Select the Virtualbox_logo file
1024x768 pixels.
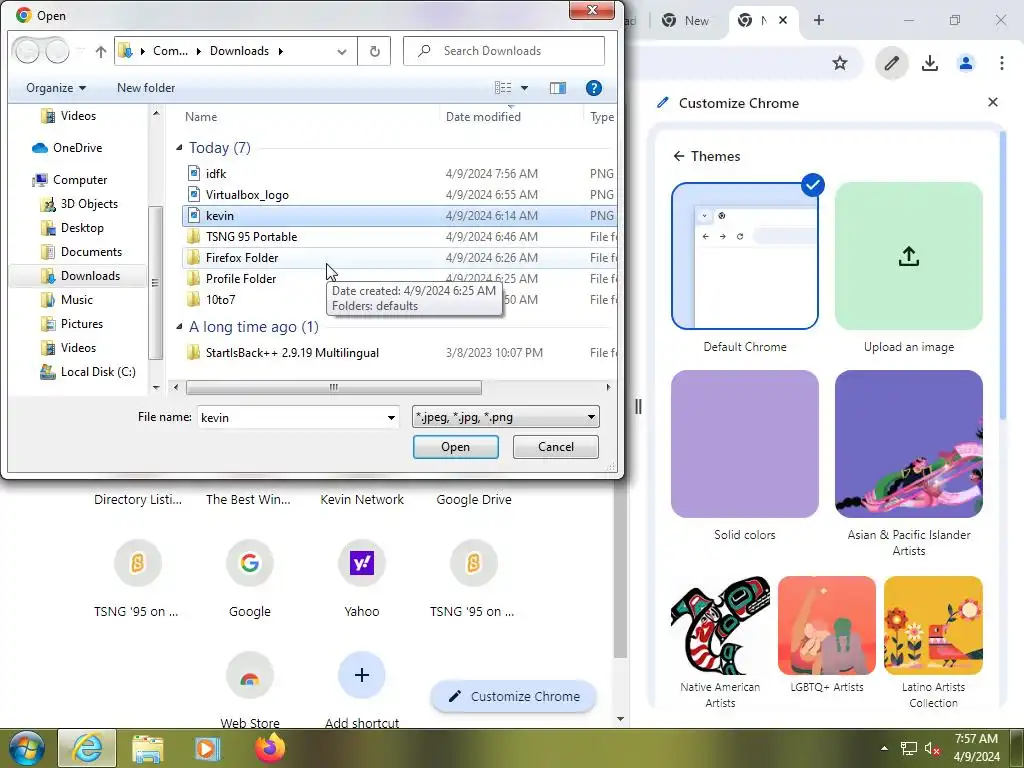click(x=399, y=195)
